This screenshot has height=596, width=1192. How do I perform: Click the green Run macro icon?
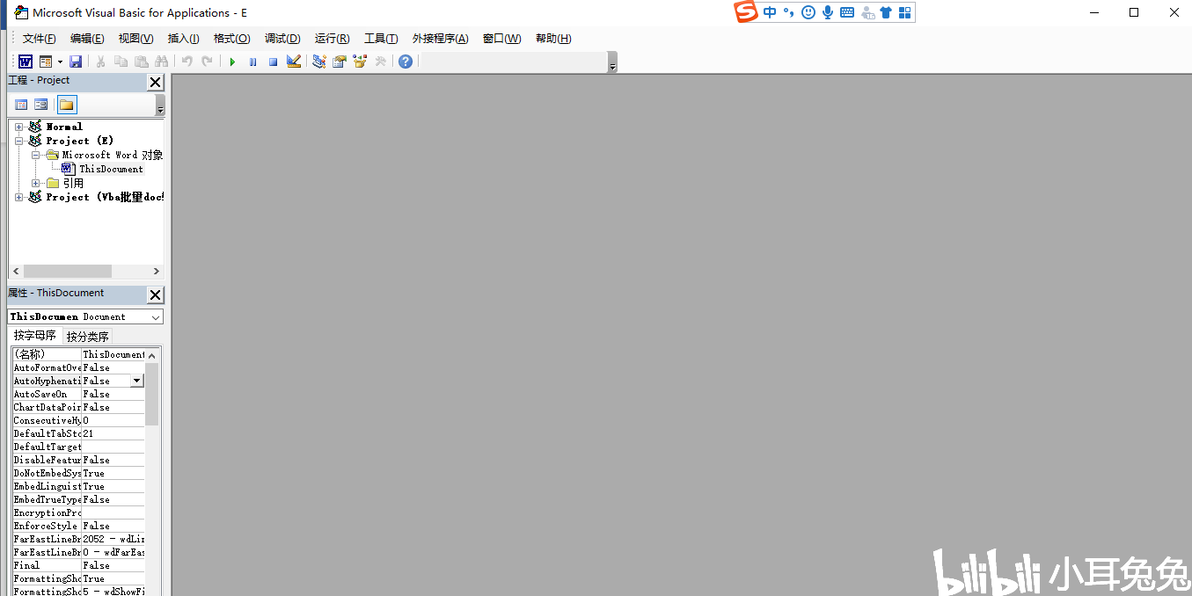click(x=233, y=62)
